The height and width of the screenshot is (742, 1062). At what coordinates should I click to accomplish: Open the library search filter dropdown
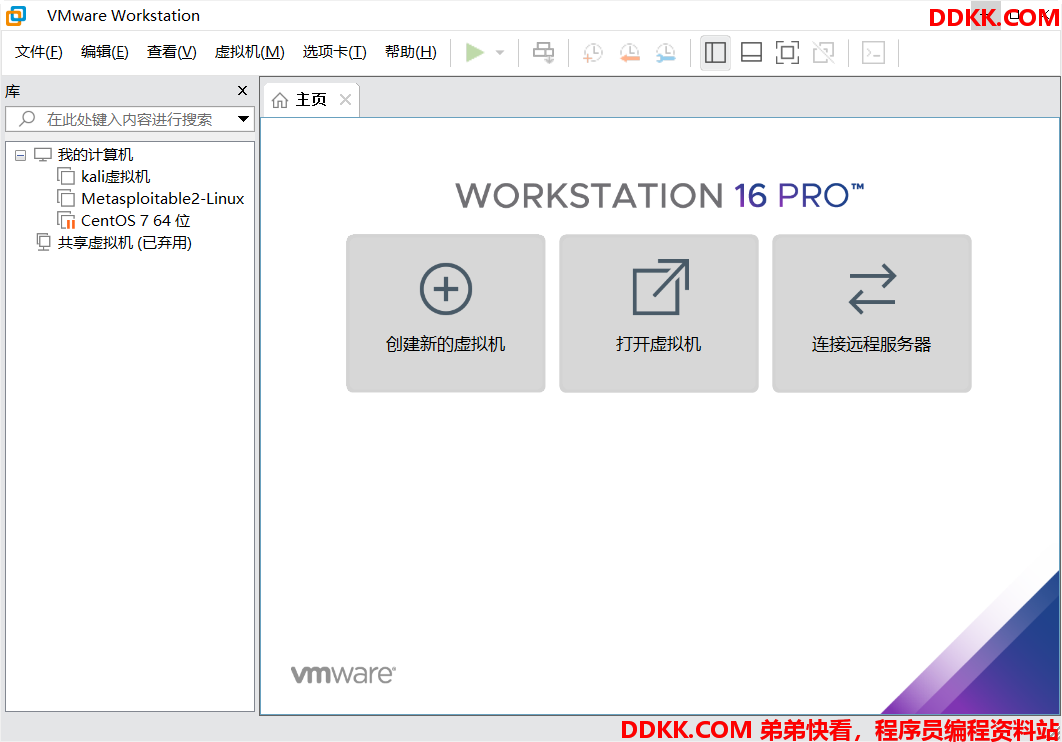pos(244,119)
